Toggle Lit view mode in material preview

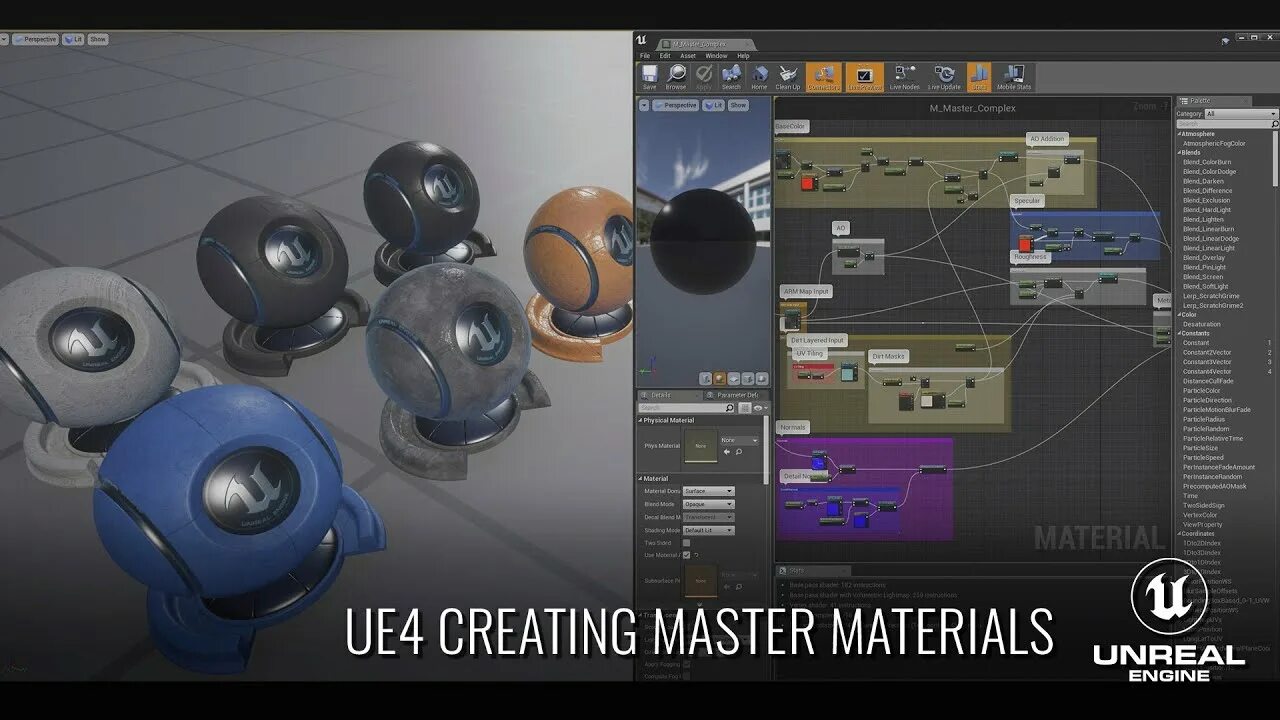(x=714, y=105)
